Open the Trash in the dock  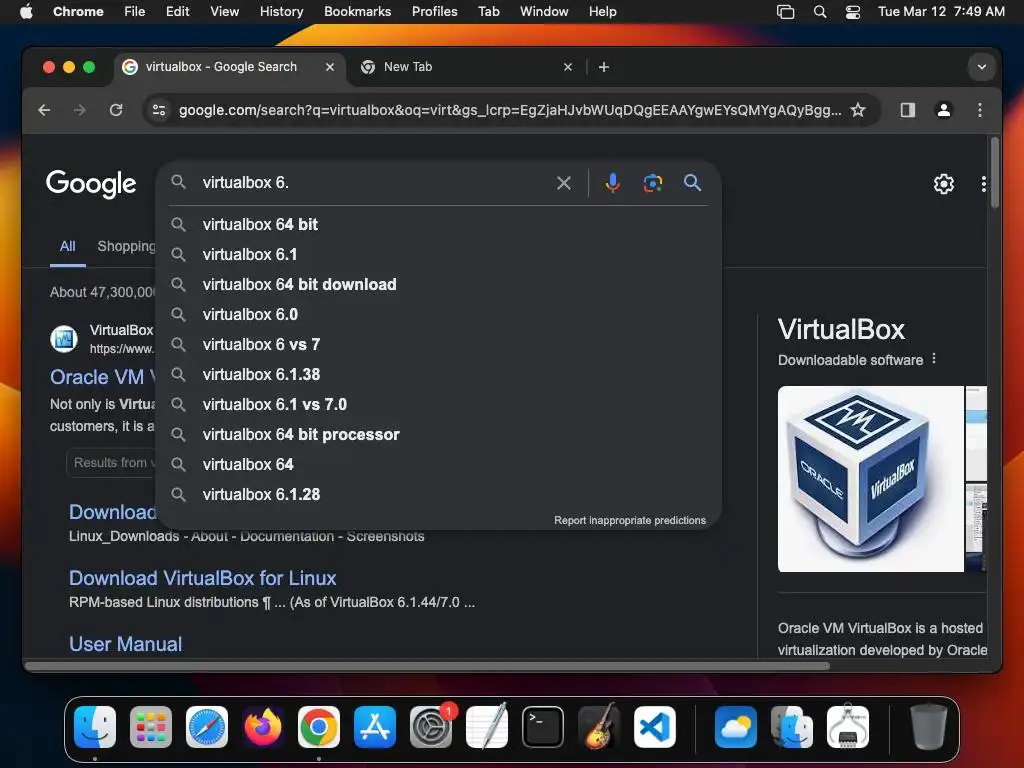pos(929,727)
